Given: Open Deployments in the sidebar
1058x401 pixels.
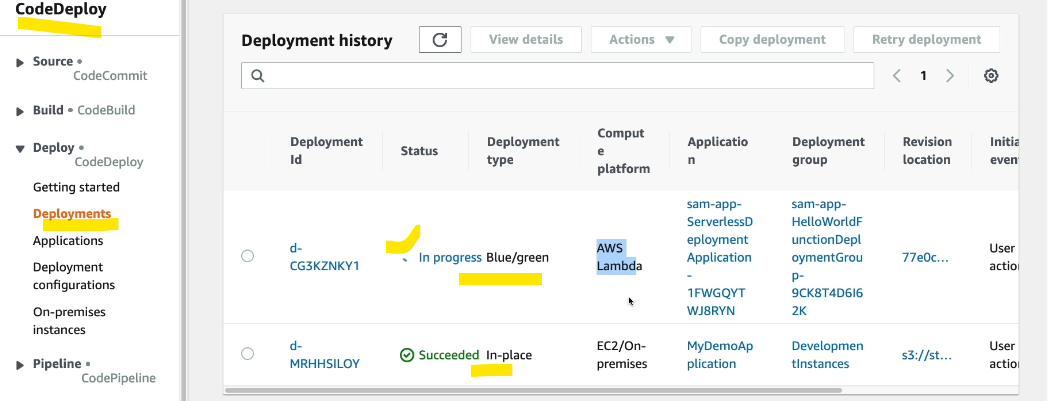Looking at the screenshot, I should 72,213.
